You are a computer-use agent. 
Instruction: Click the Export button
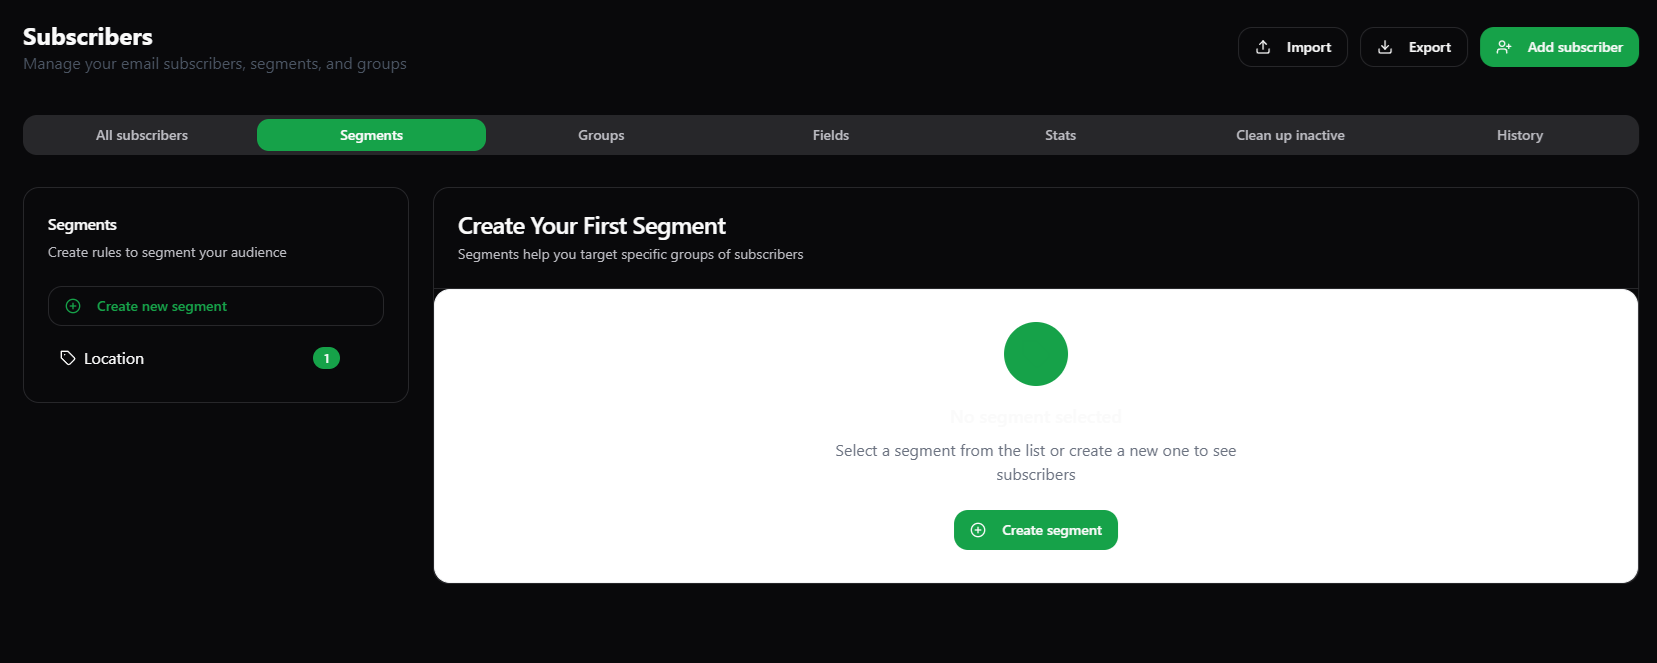pos(1413,47)
